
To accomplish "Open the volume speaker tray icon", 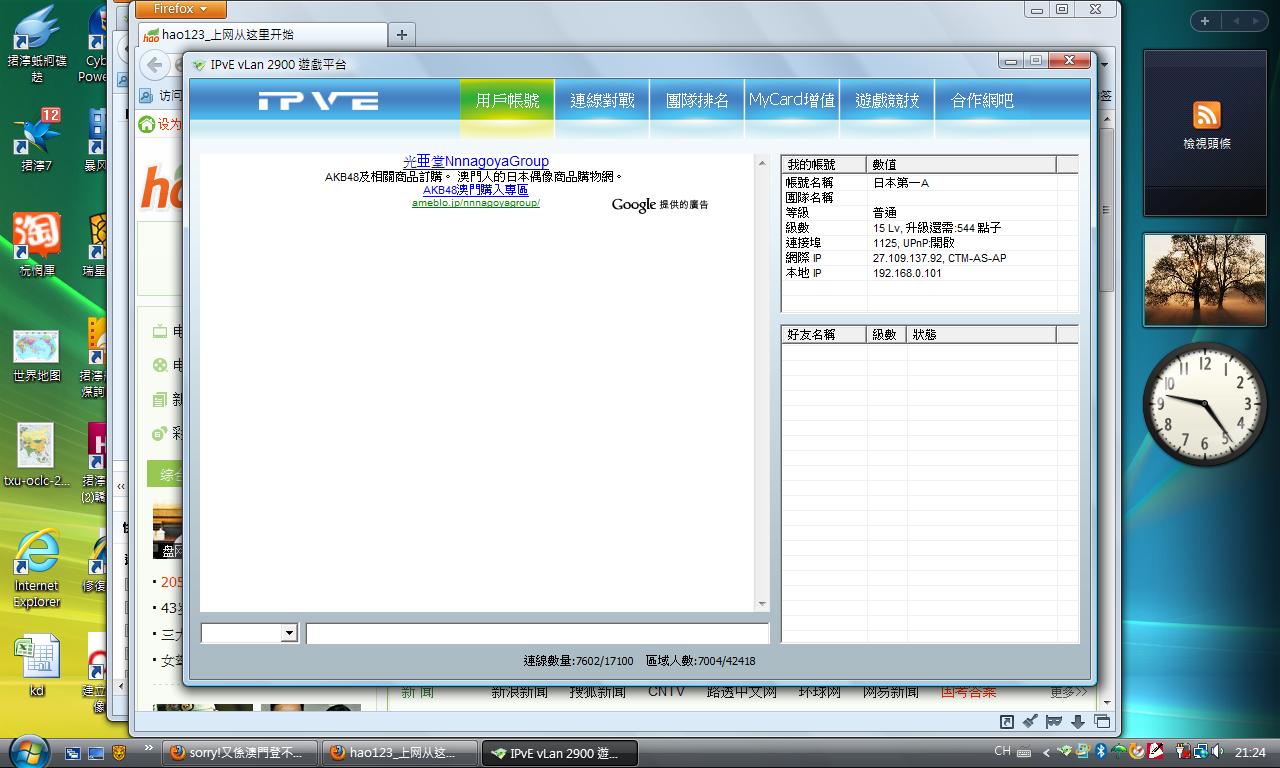I will (x=1216, y=752).
